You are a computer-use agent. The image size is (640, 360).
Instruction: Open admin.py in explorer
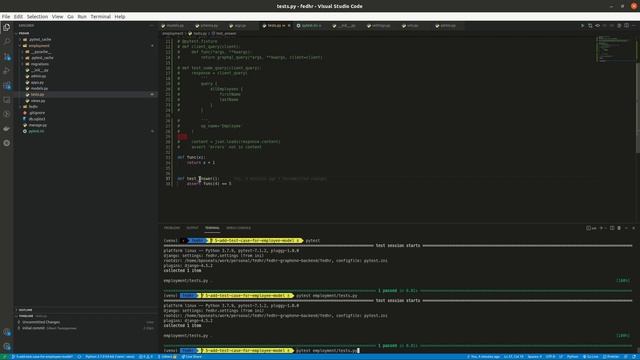[38, 76]
